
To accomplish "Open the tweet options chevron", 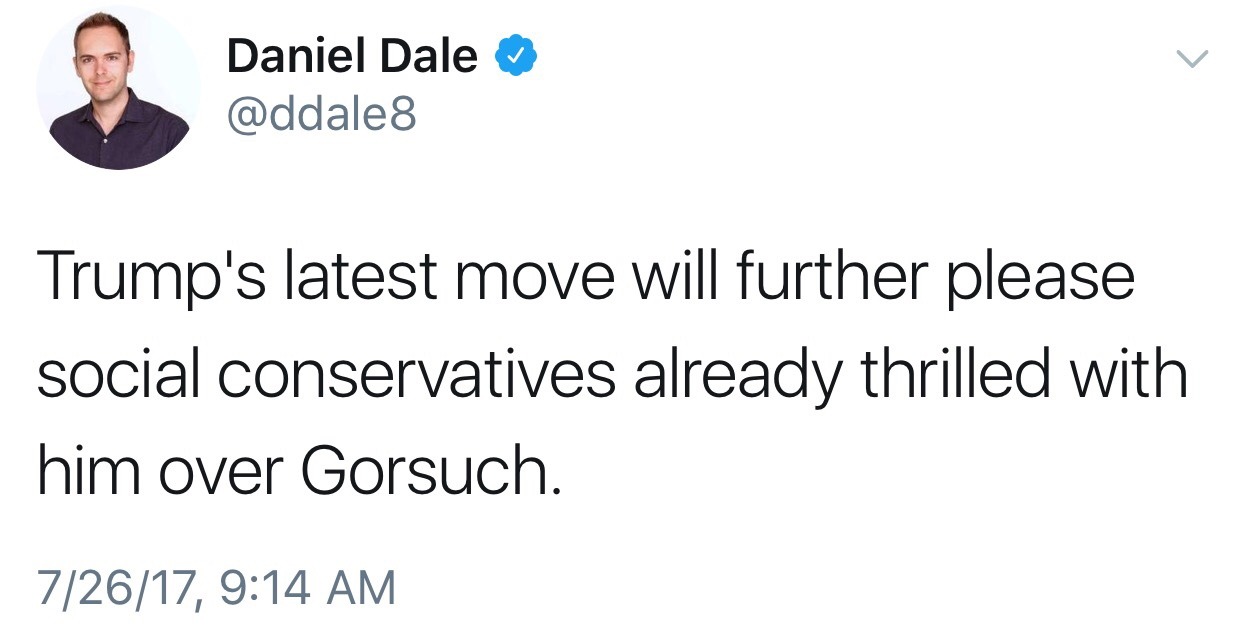I will (1191, 60).
